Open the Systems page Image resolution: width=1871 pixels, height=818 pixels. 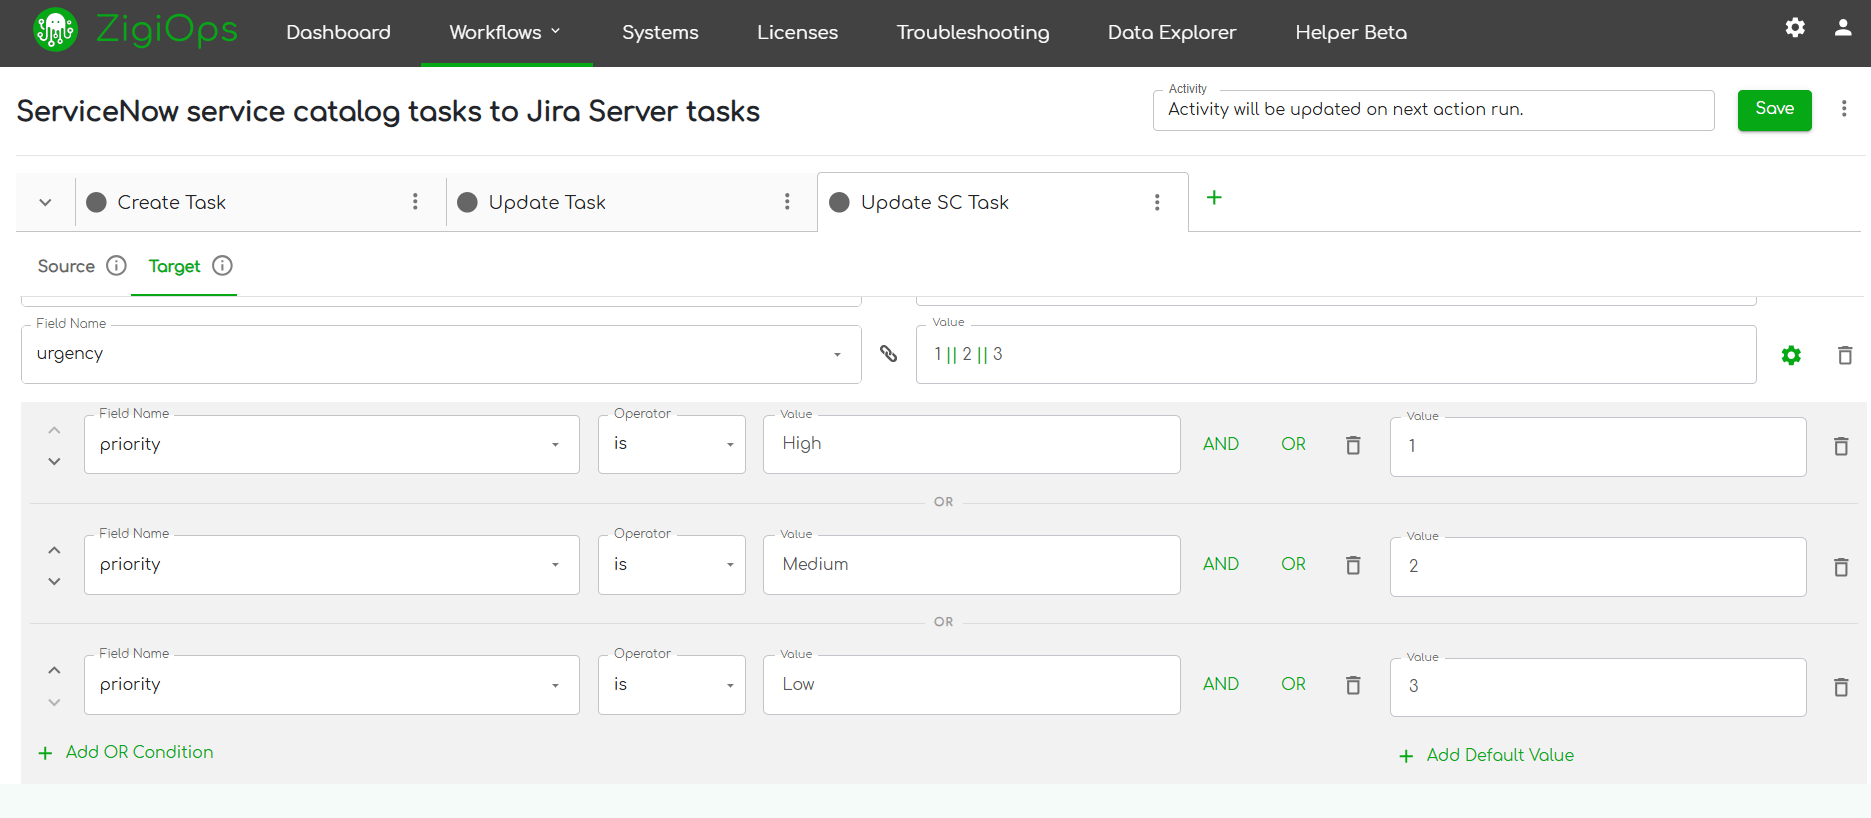point(660,32)
